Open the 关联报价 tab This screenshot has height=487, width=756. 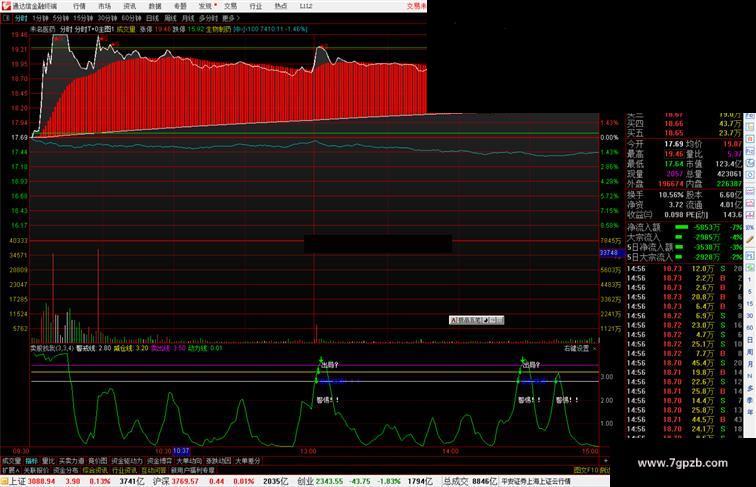pos(36,470)
